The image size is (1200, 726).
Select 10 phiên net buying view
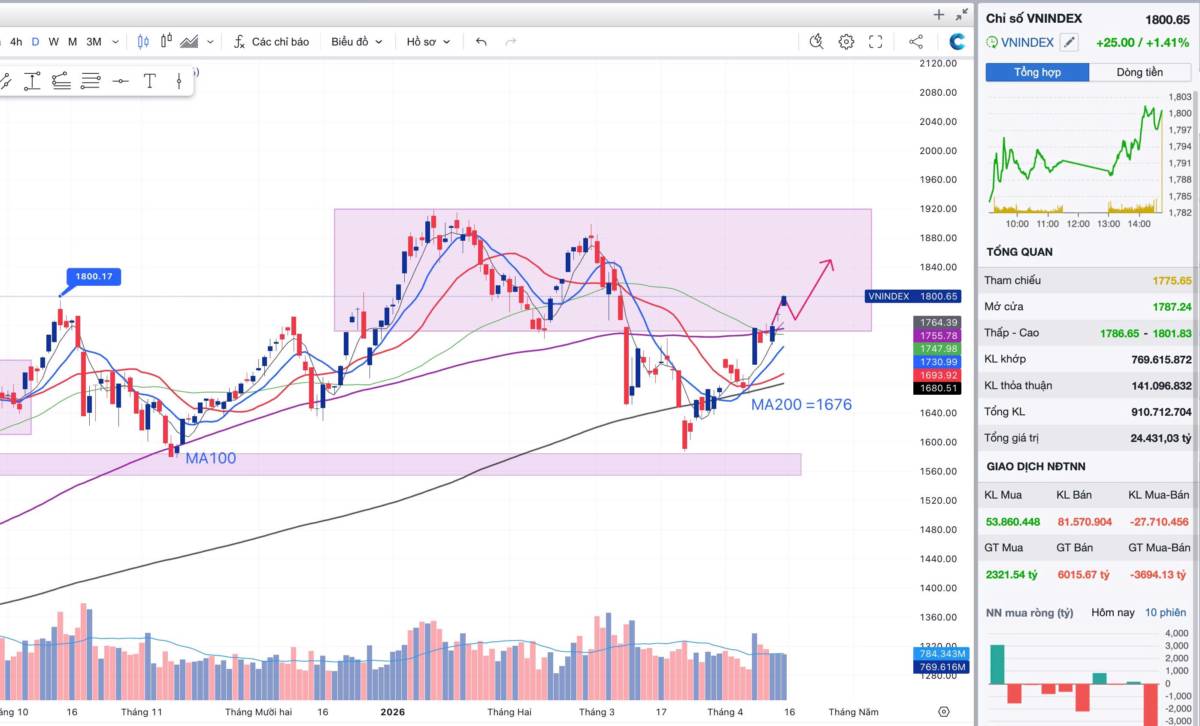point(1167,612)
